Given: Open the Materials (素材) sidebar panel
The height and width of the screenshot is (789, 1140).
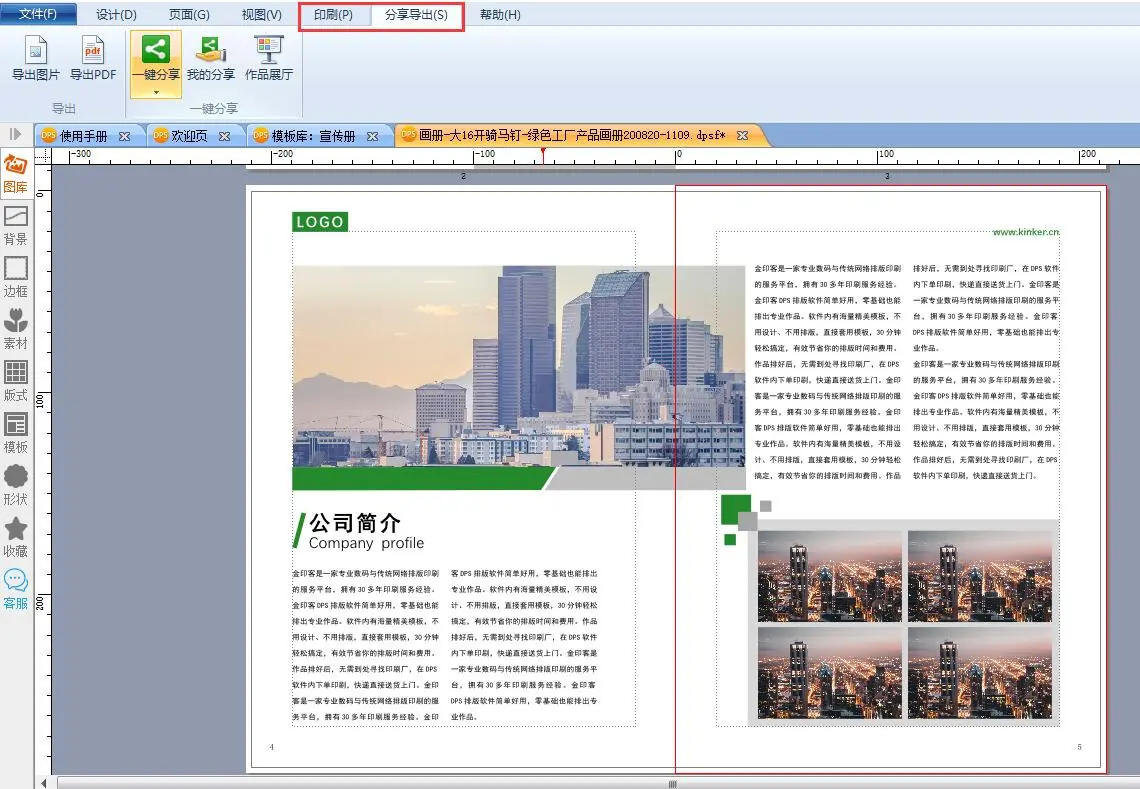Looking at the screenshot, I should click(16, 330).
